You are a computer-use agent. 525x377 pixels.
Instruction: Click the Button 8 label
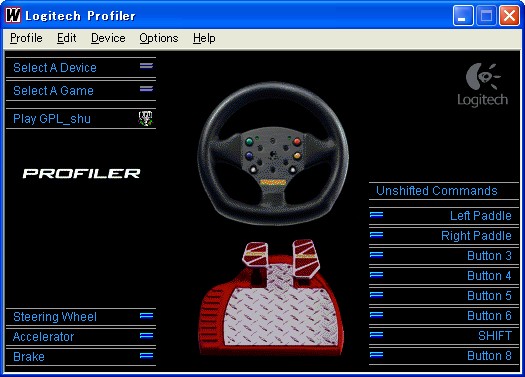coord(490,356)
